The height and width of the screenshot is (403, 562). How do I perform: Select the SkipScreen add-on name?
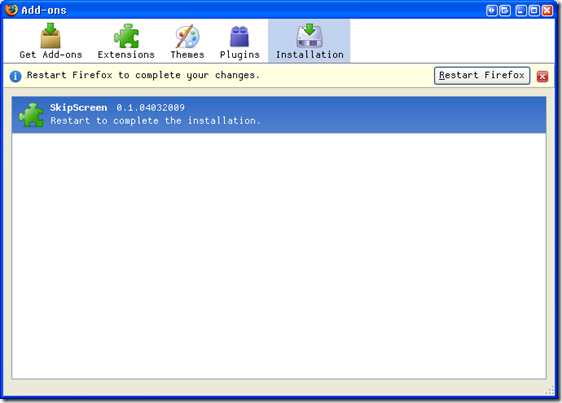coord(78,108)
